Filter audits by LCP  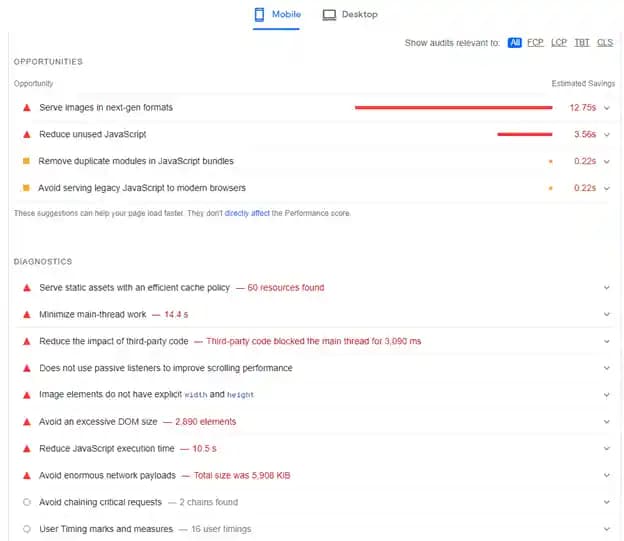pos(559,43)
